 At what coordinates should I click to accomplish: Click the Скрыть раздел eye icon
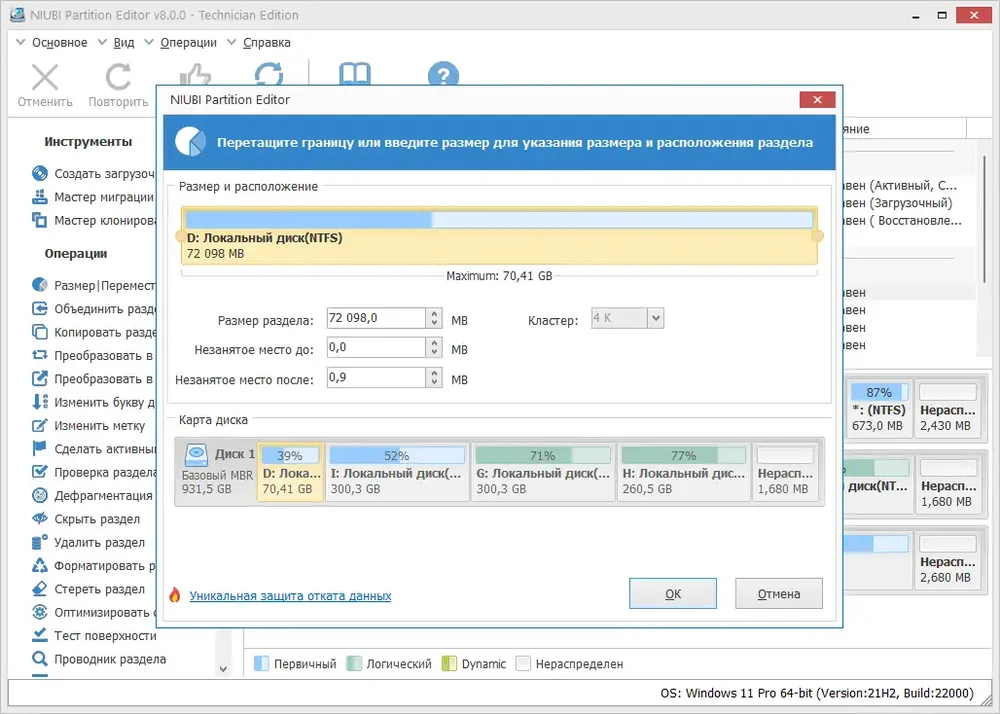[40, 519]
